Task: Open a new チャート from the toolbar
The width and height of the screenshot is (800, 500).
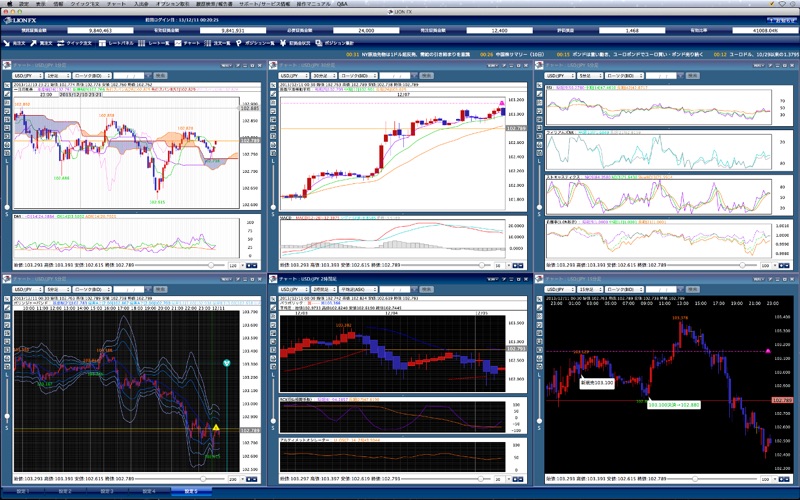Action: pyautogui.click(x=187, y=43)
